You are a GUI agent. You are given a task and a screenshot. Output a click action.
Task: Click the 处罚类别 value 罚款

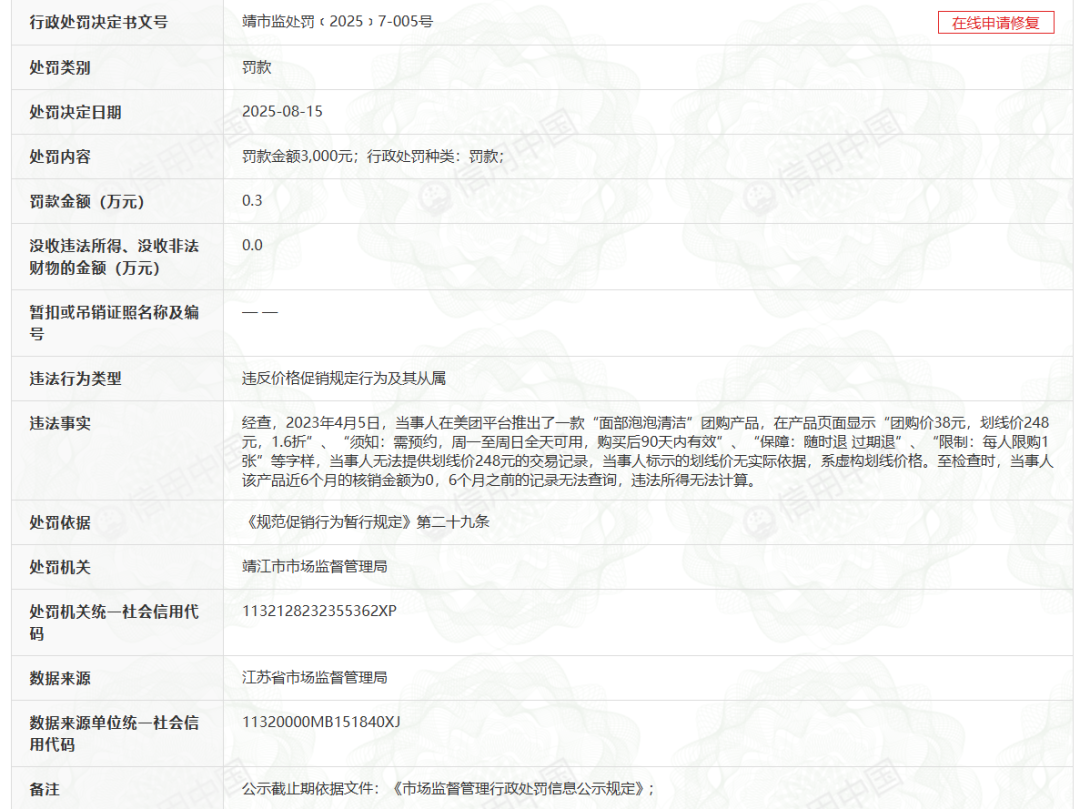(257, 67)
